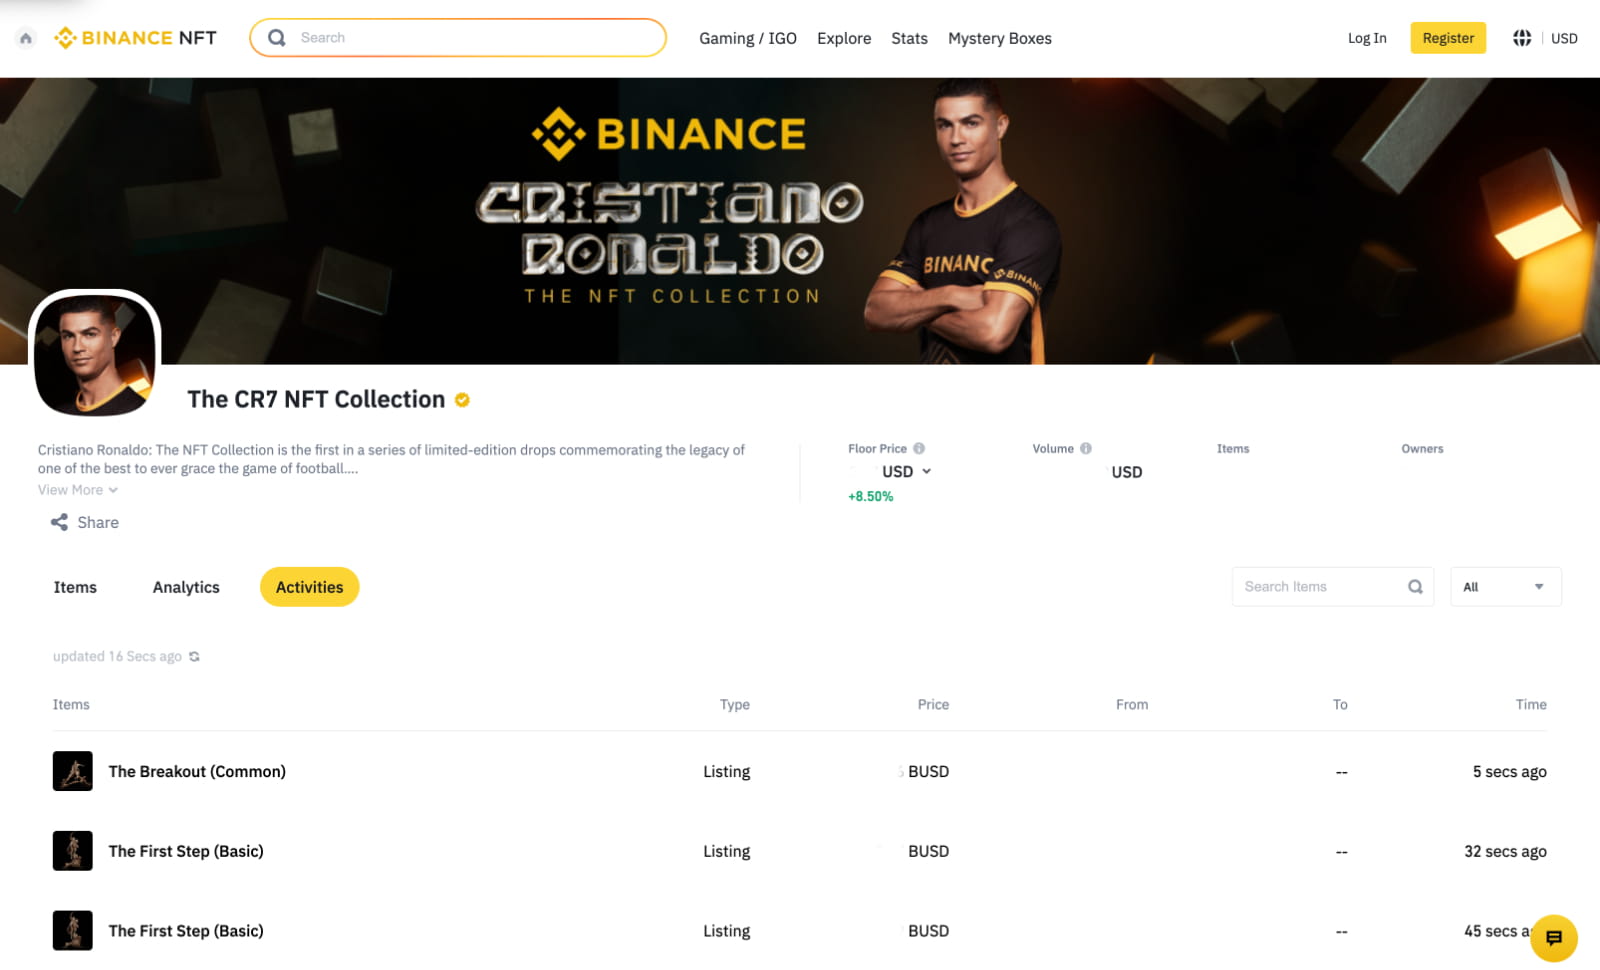Click the refresh icon next to updated time
The width and height of the screenshot is (1600, 970).
pos(194,657)
